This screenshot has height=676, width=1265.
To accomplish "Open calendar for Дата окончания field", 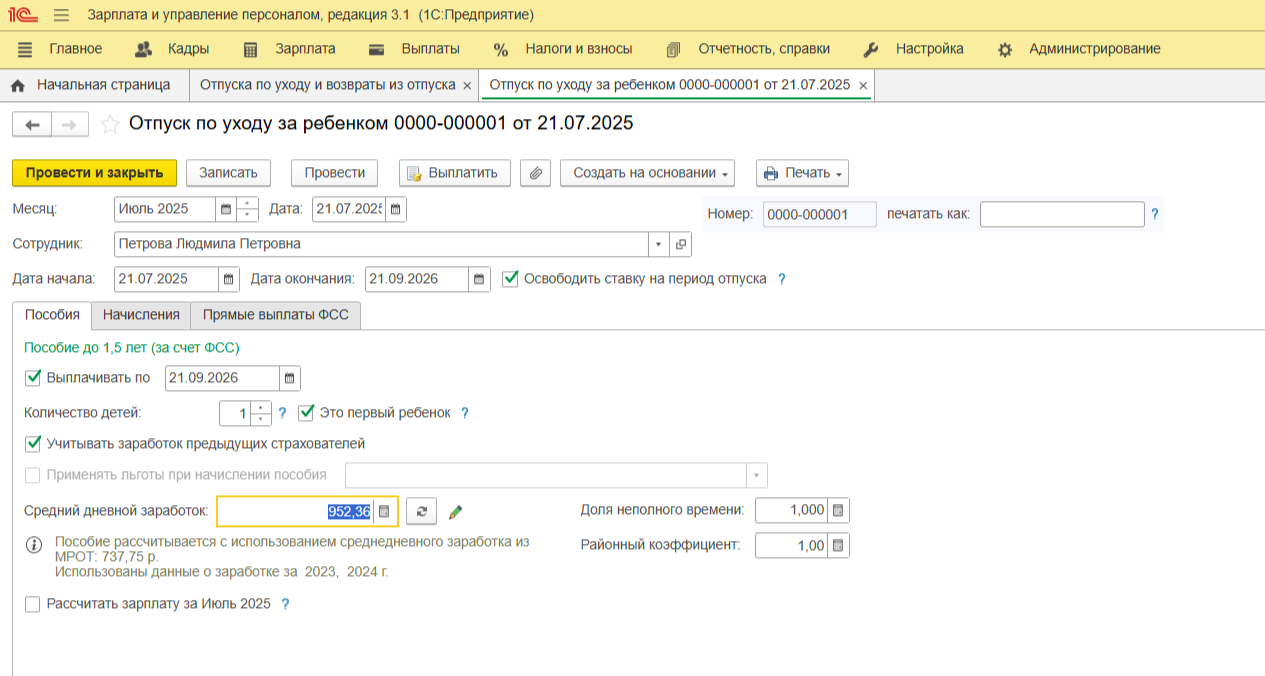I will (480, 279).
